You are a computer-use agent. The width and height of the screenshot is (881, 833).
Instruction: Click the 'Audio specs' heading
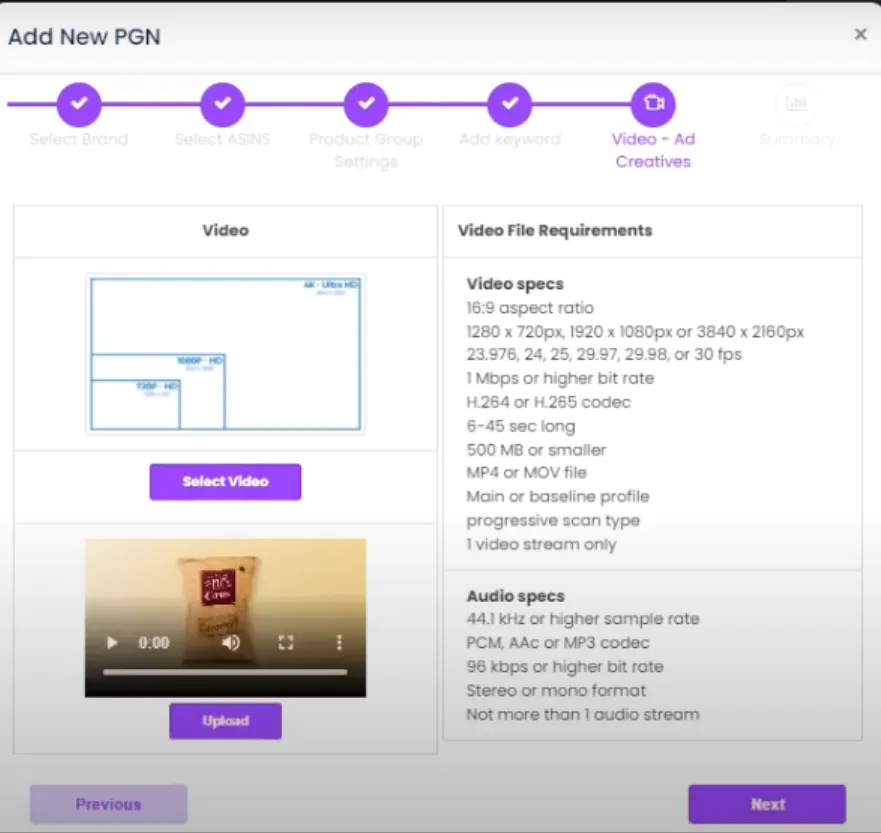tap(516, 596)
